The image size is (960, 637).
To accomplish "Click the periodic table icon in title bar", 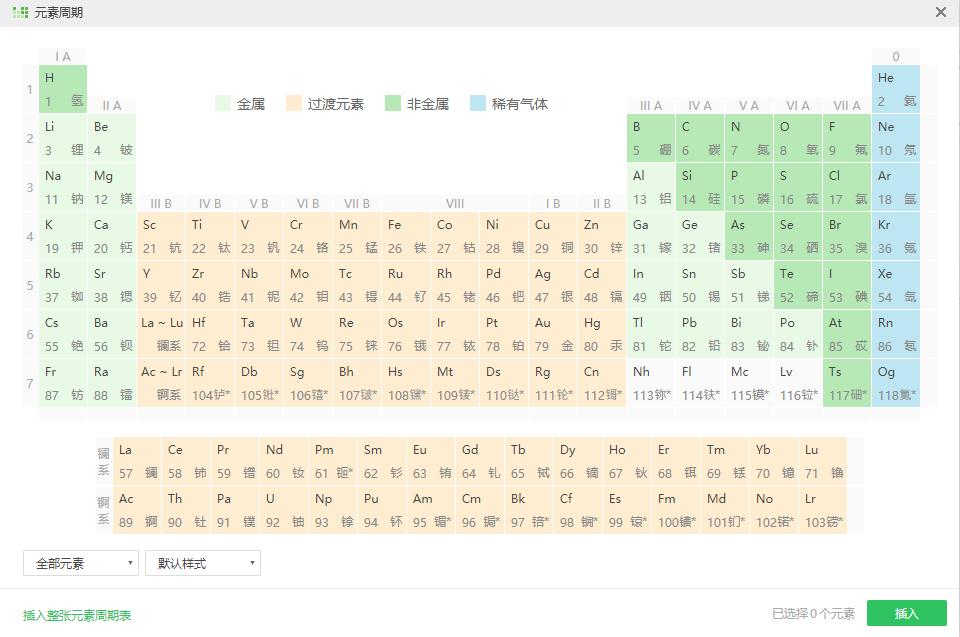I will (20, 13).
